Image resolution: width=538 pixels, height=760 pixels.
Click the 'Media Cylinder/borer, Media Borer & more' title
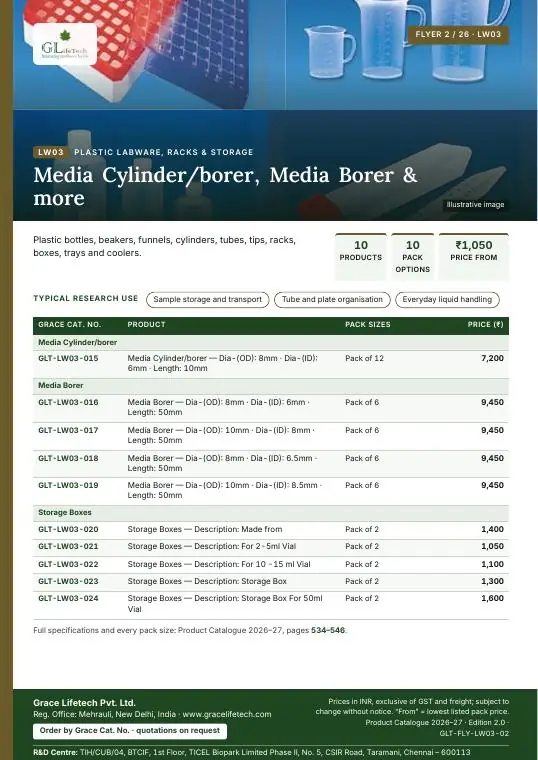(225, 186)
